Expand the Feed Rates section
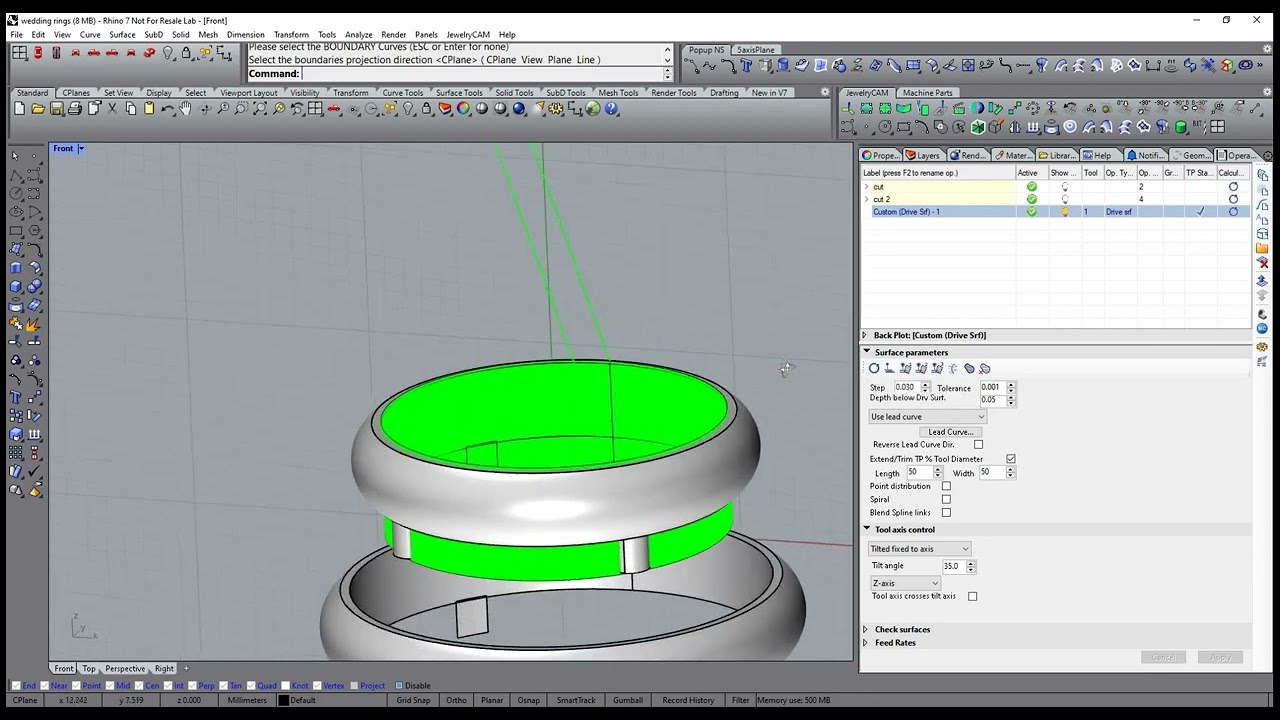This screenshot has width=1280, height=720. pyautogui.click(x=866, y=643)
